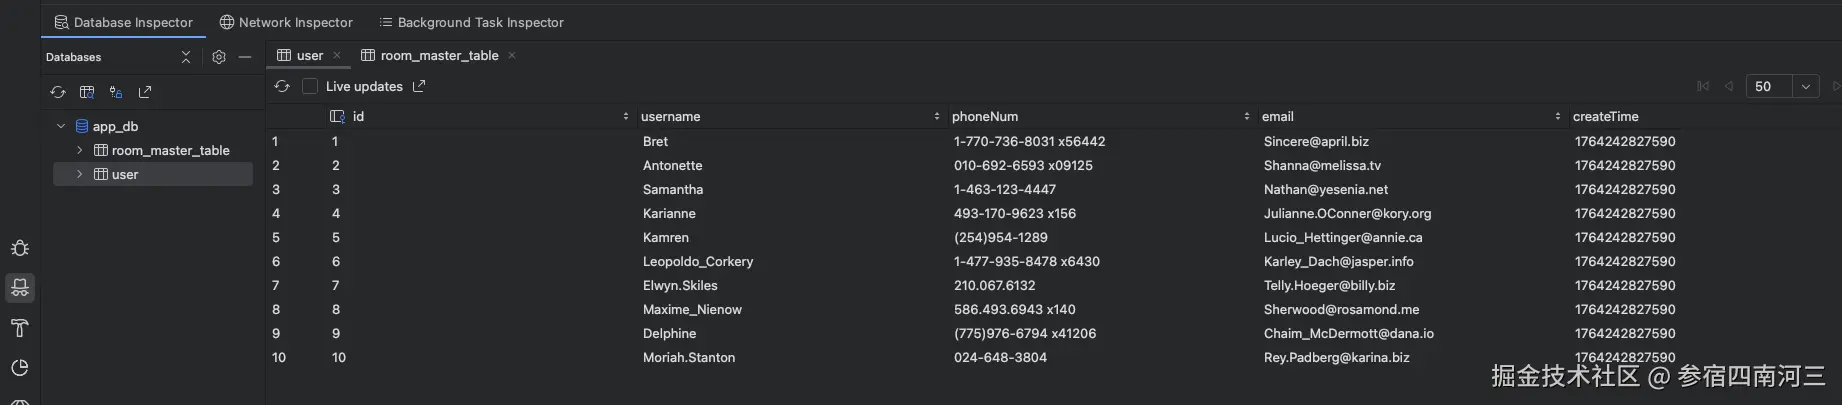The height and width of the screenshot is (405, 1842).
Task: Refresh the user table data
Action: (x=282, y=86)
